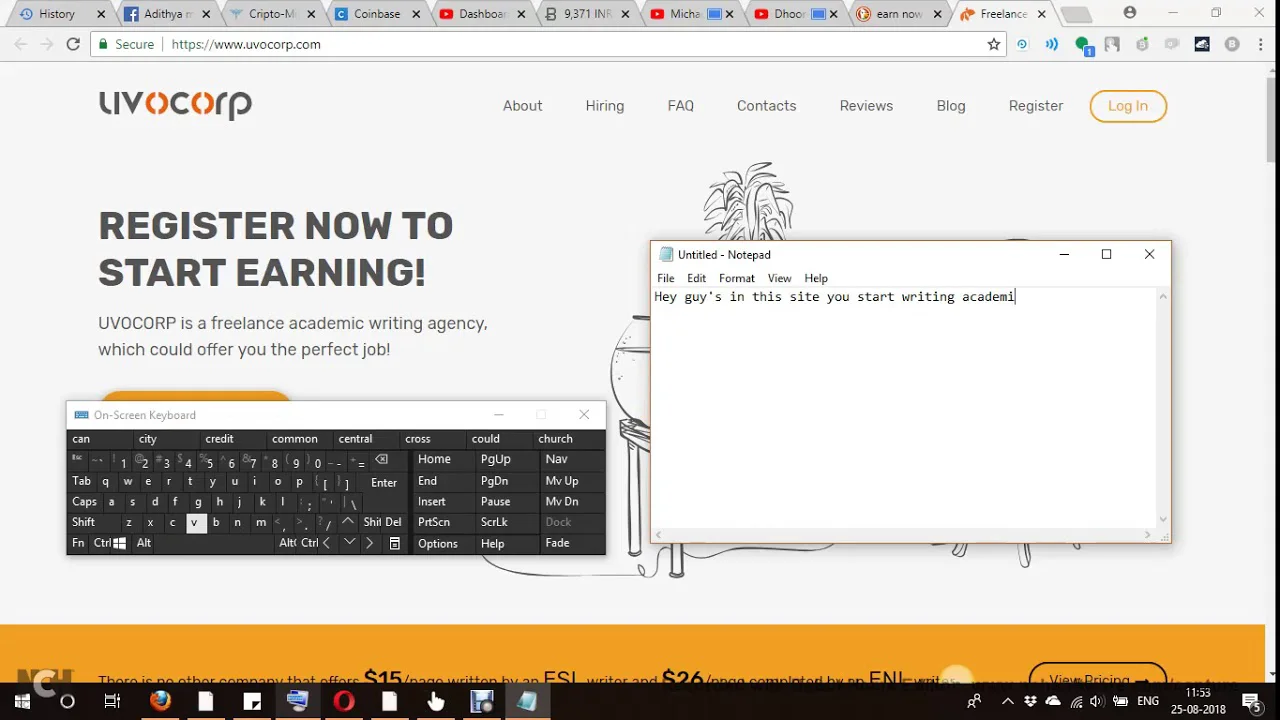Click the blue sound waves extension icon

tap(1052, 44)
